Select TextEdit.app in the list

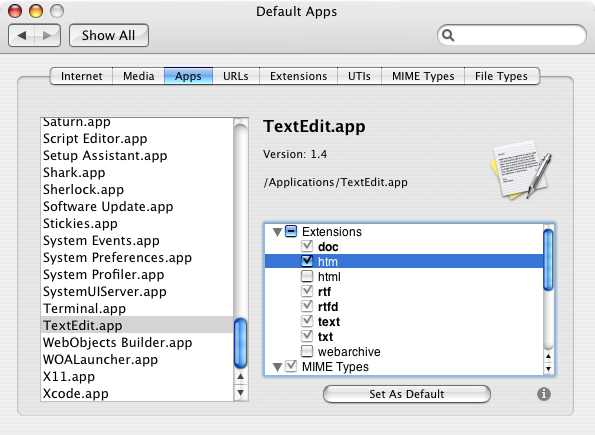pyautogui.click(x=137, y=325)
